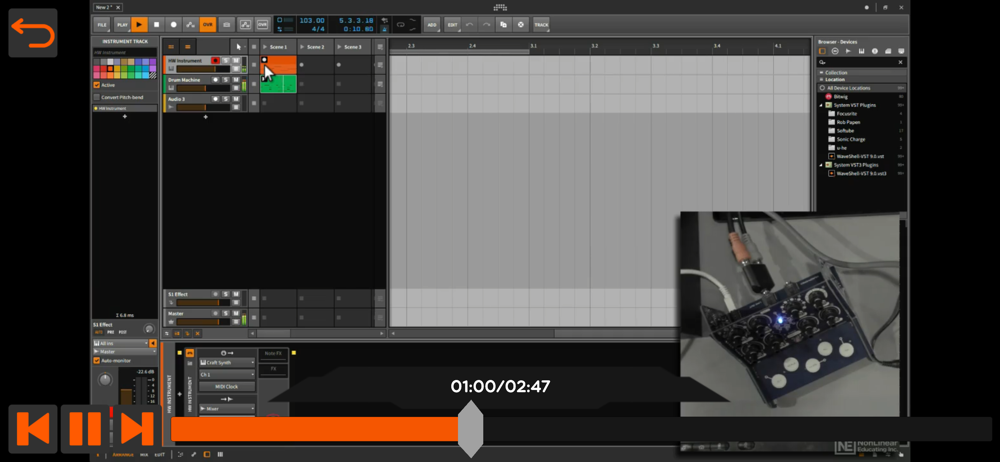
Task: Click the transport Stop button
Action: pyautogui.click(x=156, y=25)
